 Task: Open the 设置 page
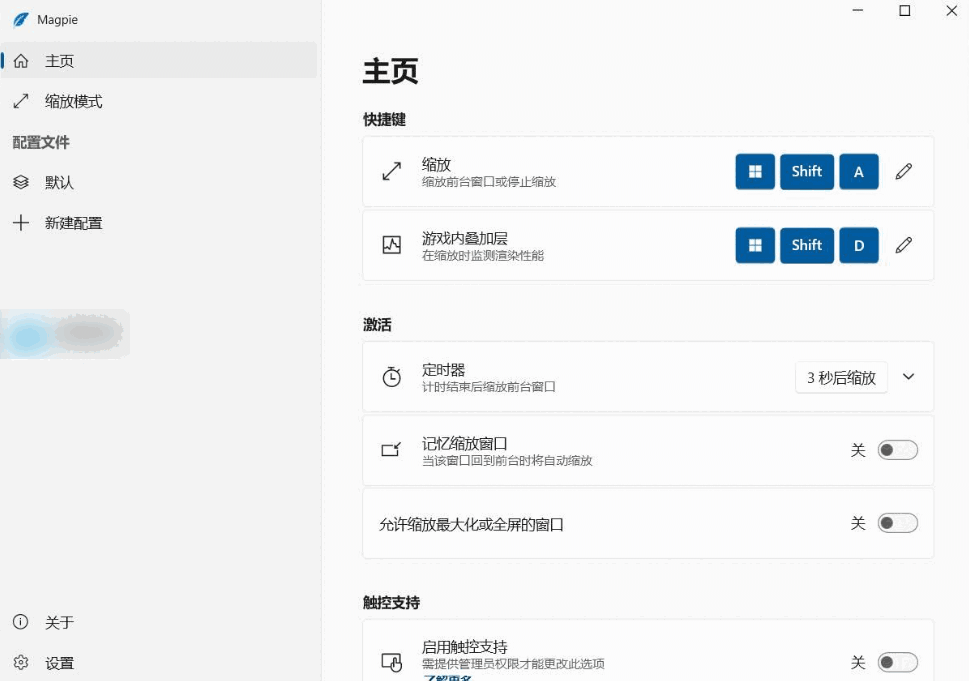coord(59,663)
